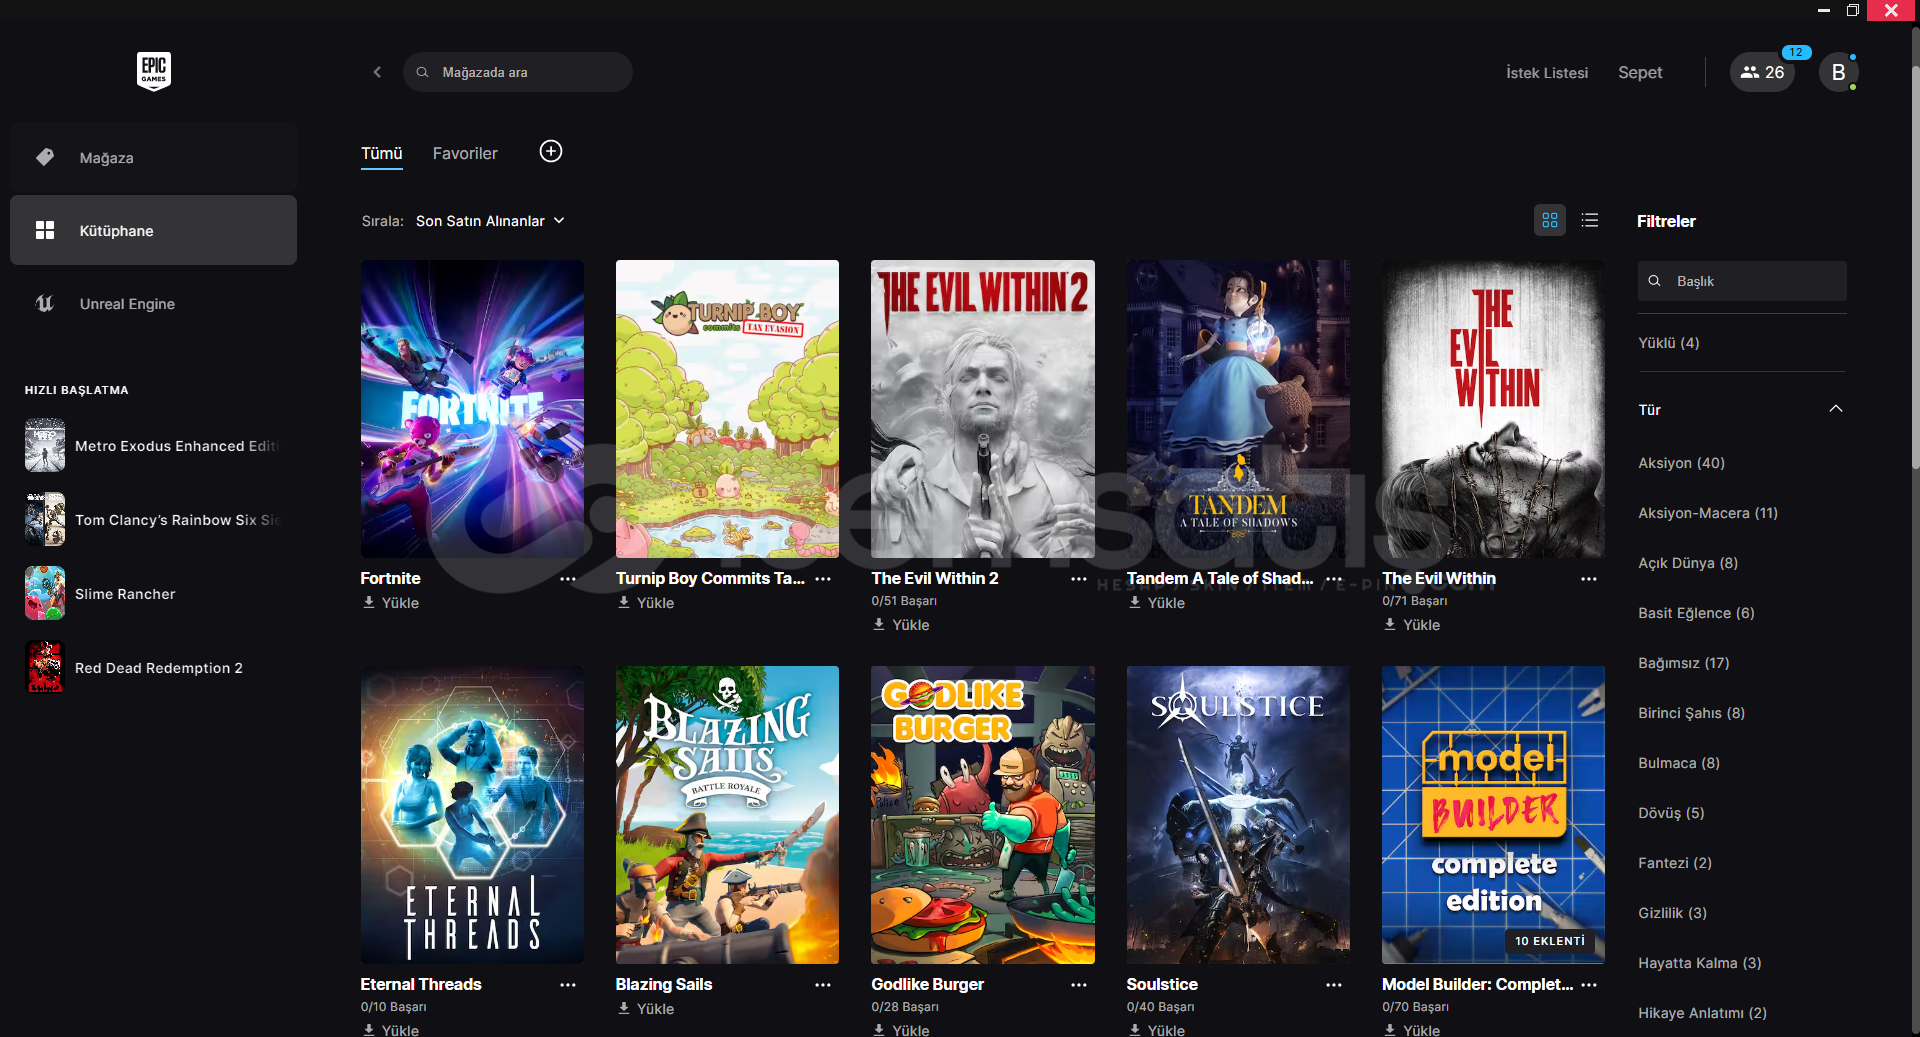Add a new collection with plus icon
Screen dimensions: 1920x1037
click(551, 151)
